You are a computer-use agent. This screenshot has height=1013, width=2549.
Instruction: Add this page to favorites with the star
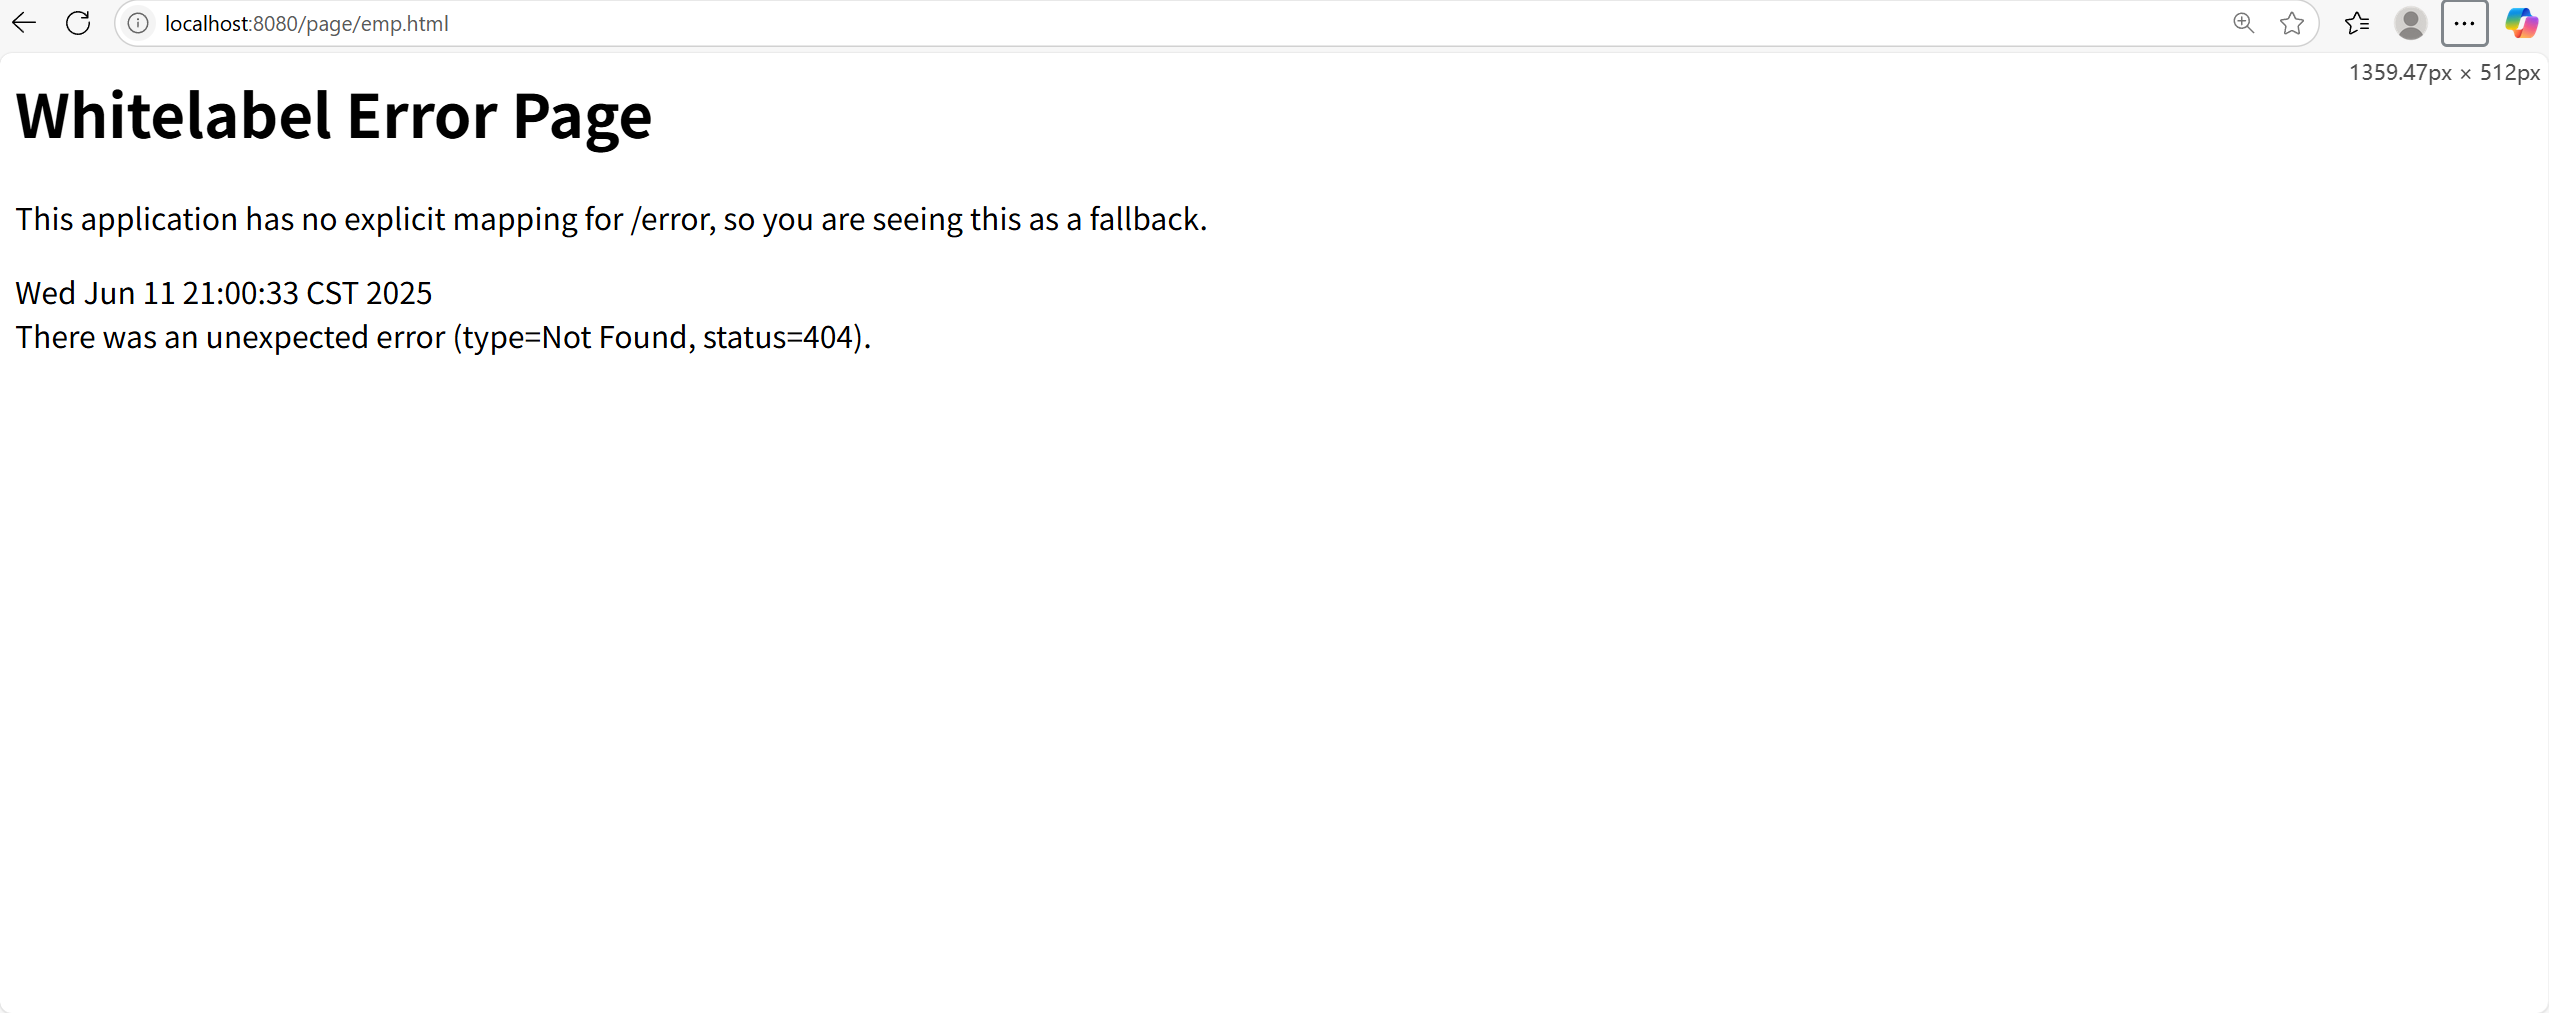(2292, 23)
